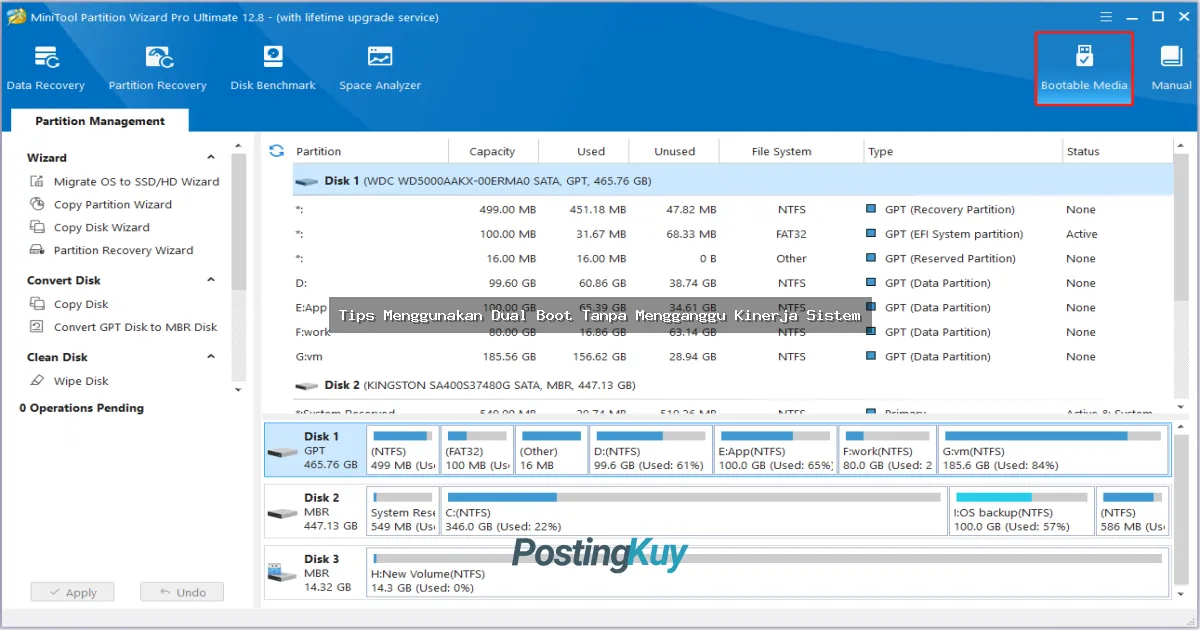Click the Disk 1 drive icon in list
The image size is (1200, 630).
tap(306, 181)
